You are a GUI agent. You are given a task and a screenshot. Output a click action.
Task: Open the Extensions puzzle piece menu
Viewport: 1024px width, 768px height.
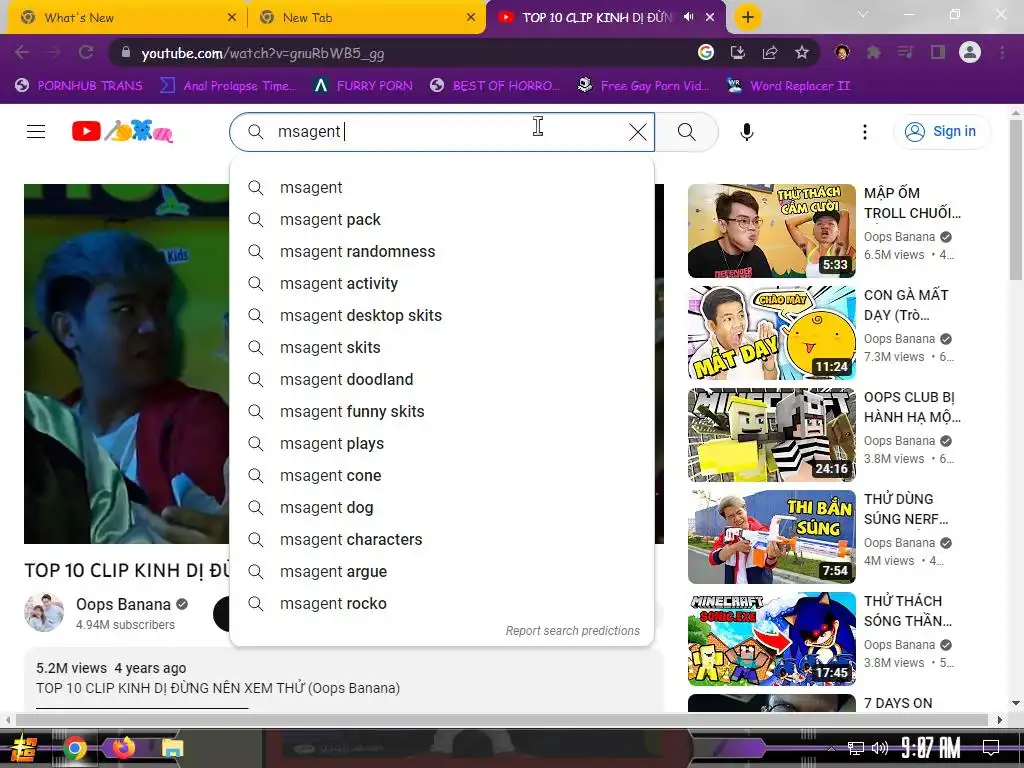coord(873,52)
